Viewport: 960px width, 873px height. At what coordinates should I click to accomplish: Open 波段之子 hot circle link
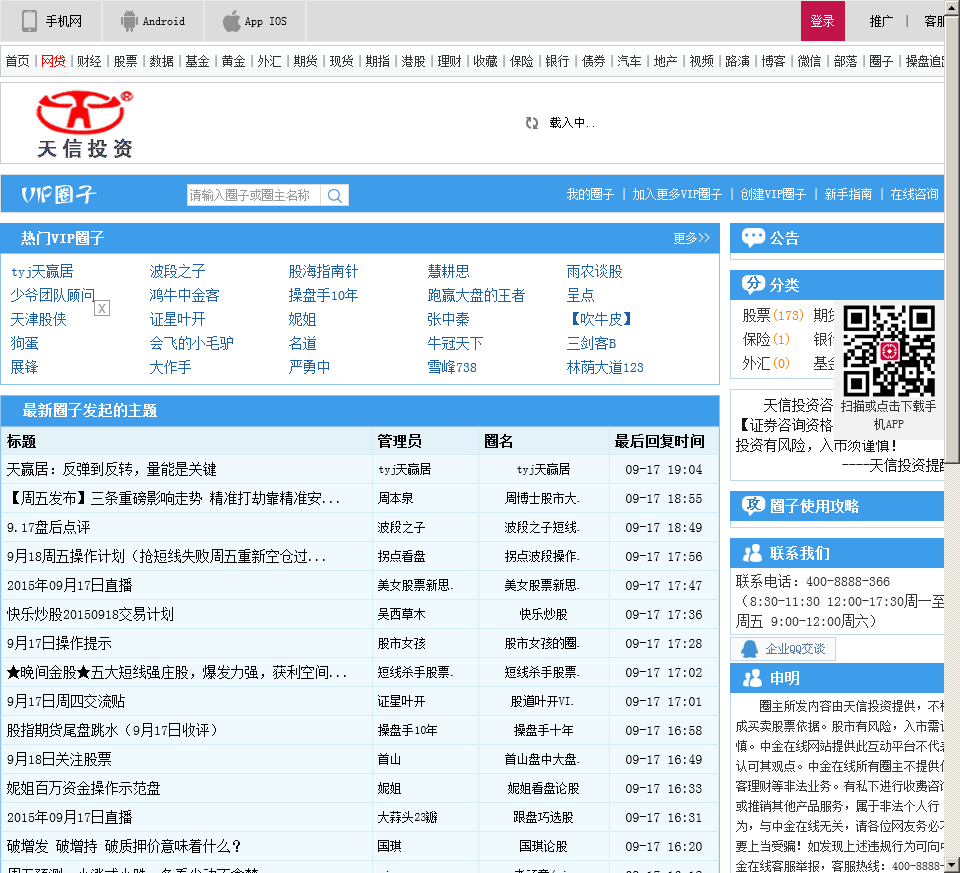pos(178,271)
